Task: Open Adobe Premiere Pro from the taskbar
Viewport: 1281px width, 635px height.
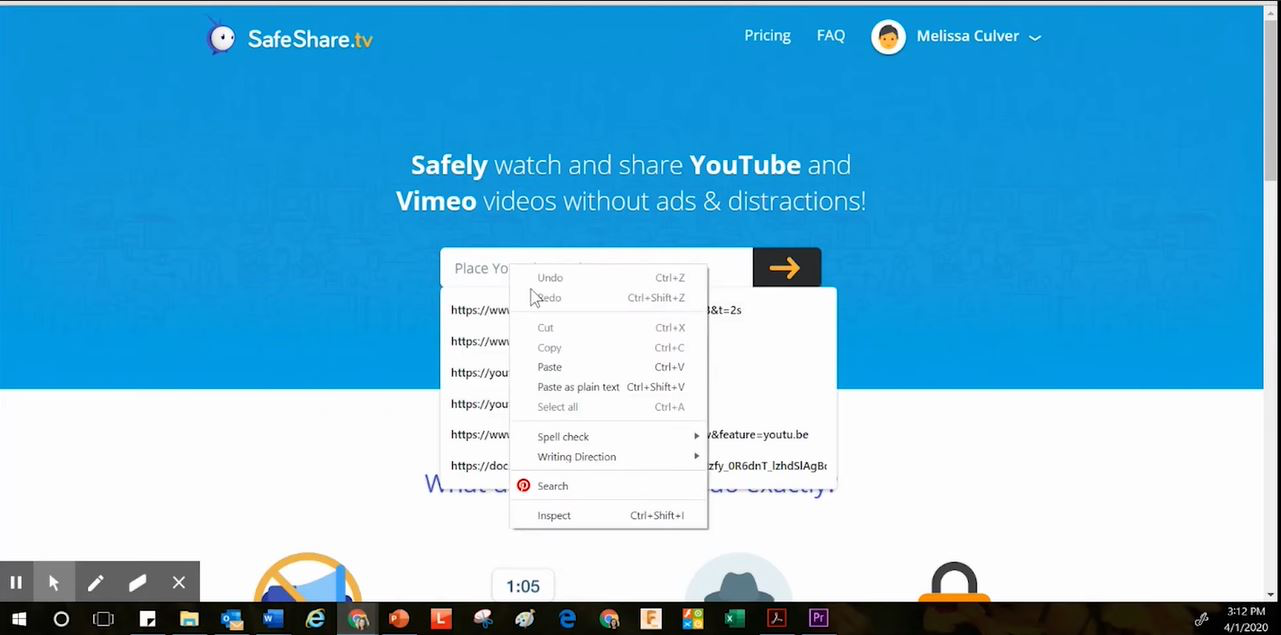Action: click(818, 619)
